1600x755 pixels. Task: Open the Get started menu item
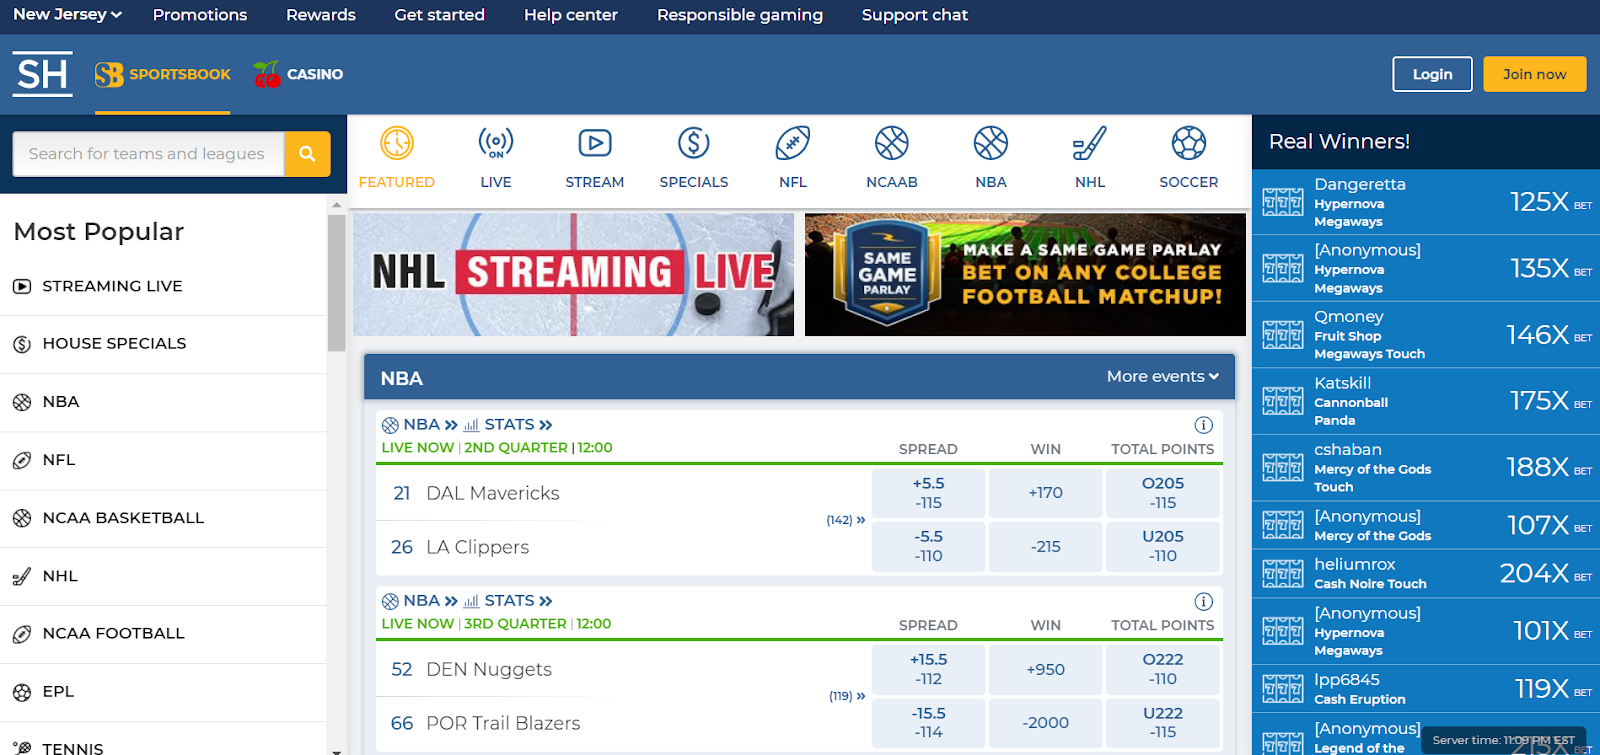[x=440, y=15]
